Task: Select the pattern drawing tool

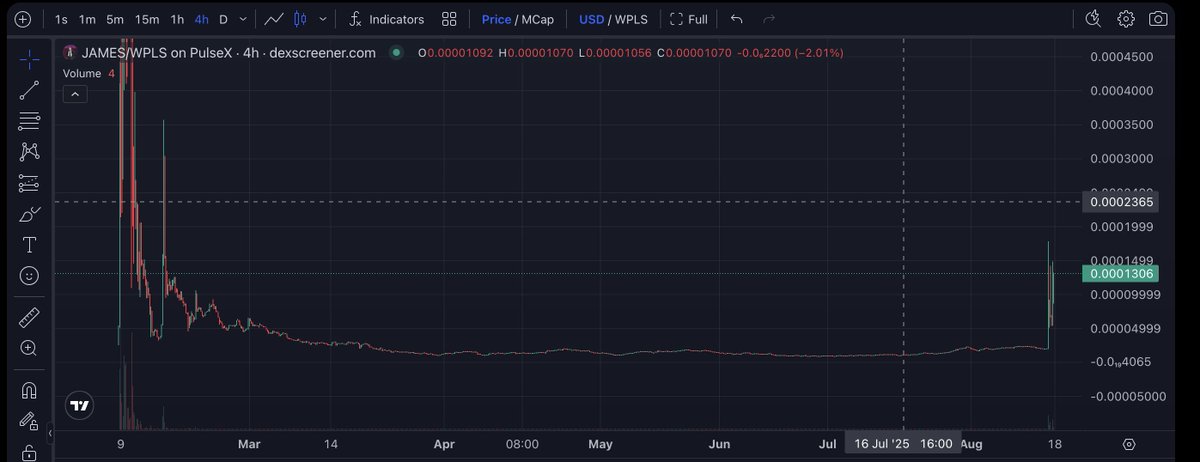Action: point(30,152)
